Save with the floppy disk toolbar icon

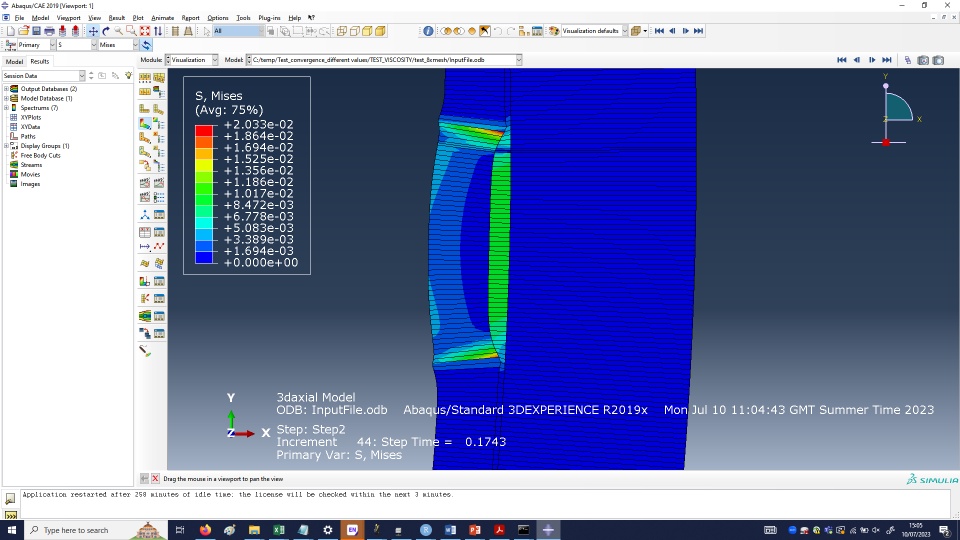click(x=36, y=31)
